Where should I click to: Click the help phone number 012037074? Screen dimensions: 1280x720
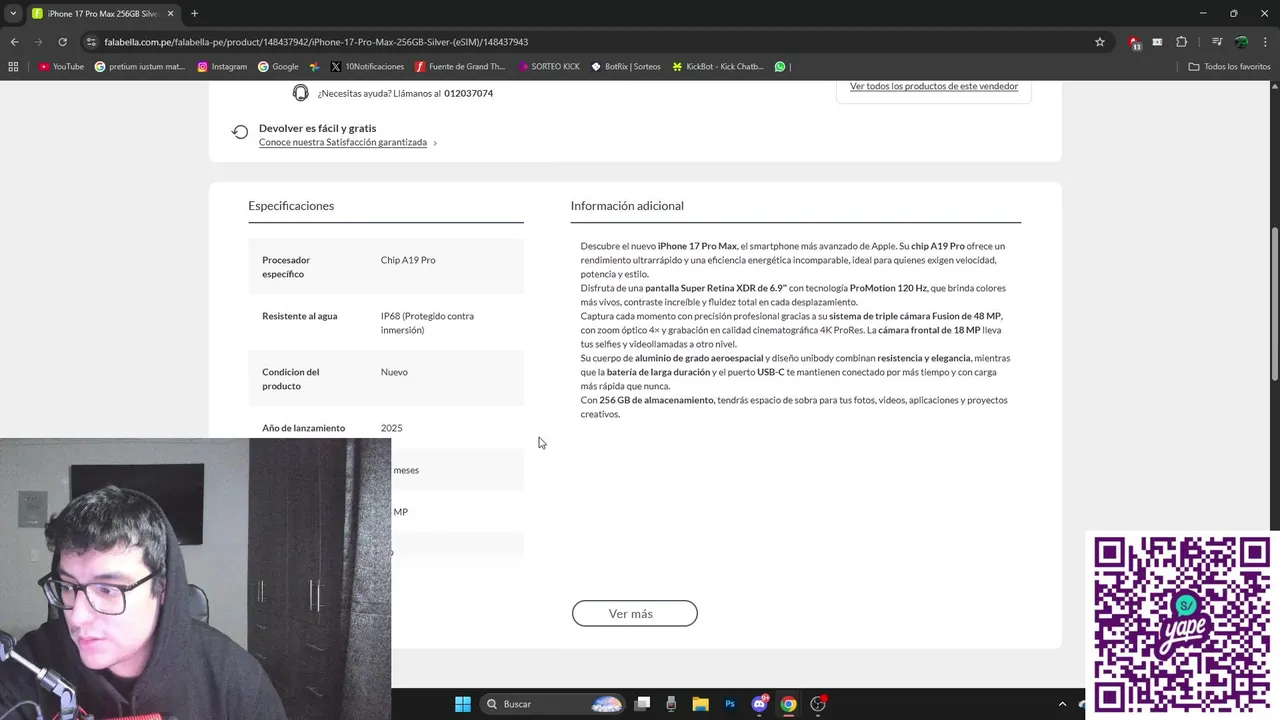tap(468, 93)
